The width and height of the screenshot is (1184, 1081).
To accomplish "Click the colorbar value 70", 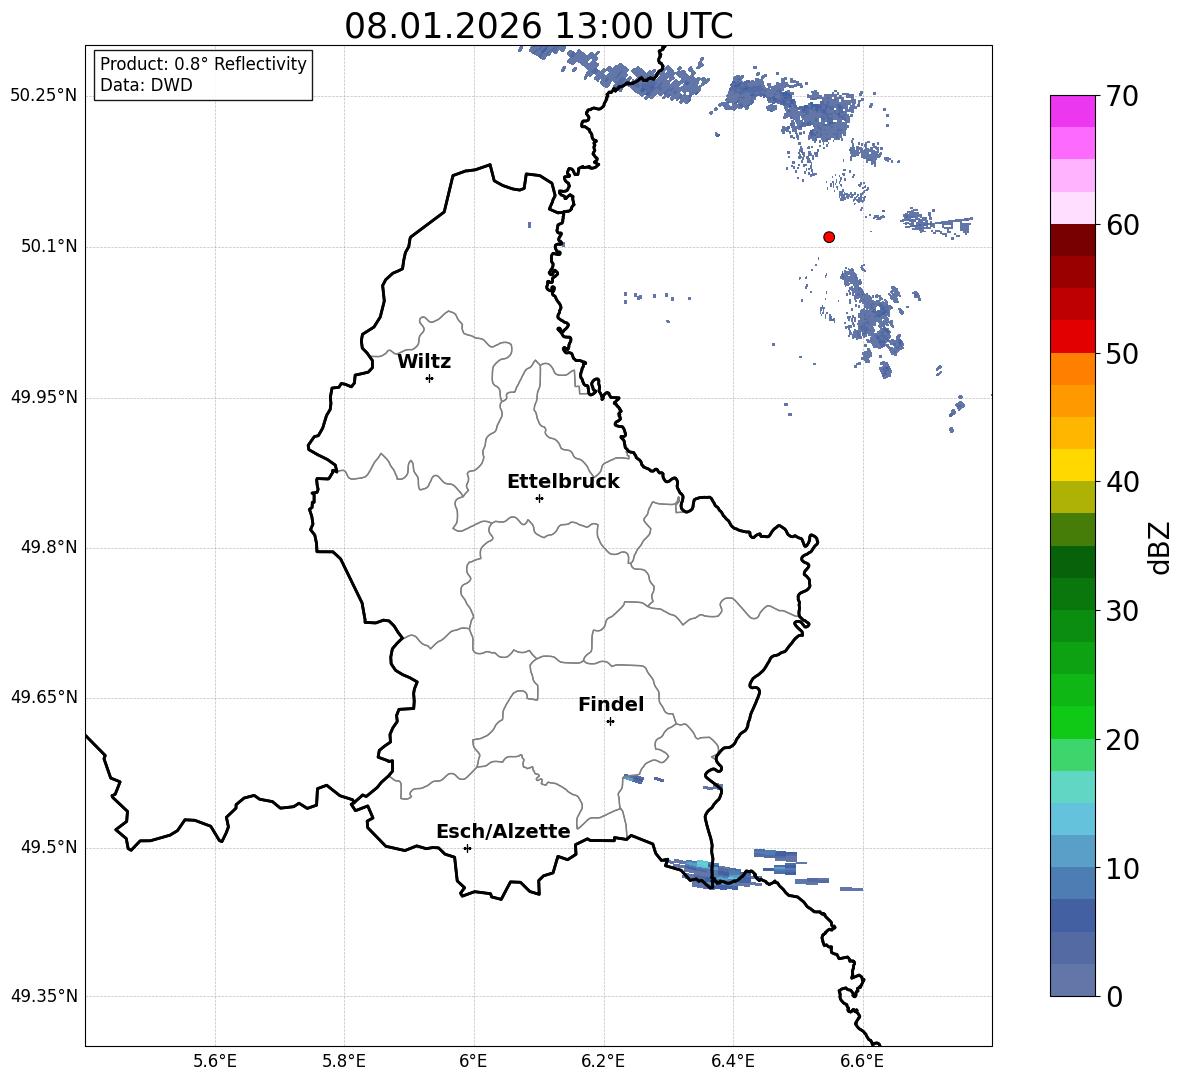I will pyautogui.click(x=1122, y=97).
